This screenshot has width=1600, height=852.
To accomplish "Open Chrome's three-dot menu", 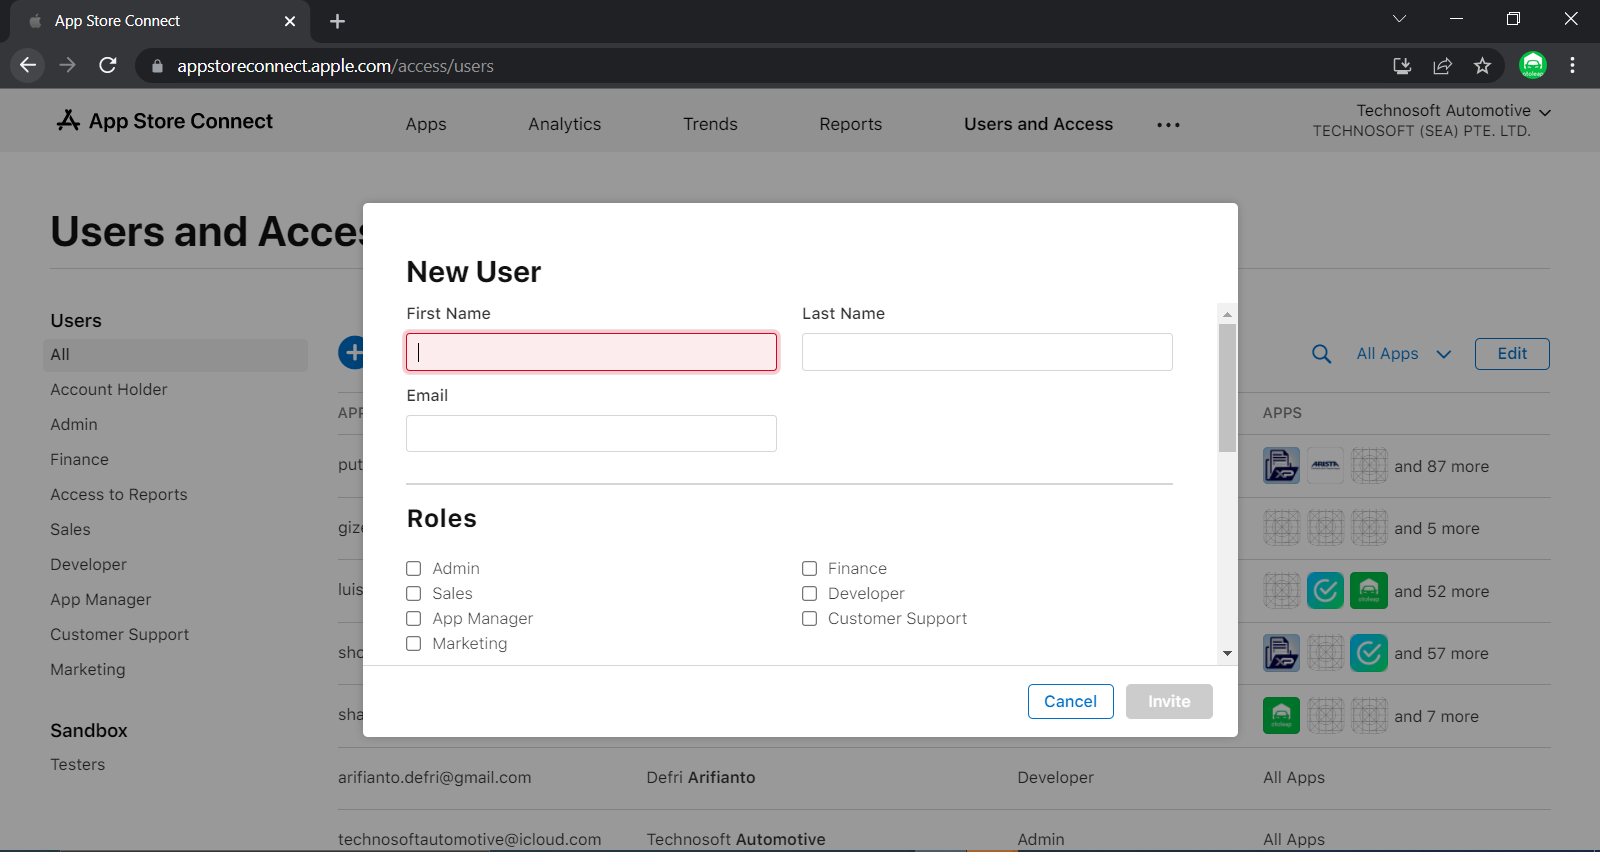I will click(x=1572, y=66).
